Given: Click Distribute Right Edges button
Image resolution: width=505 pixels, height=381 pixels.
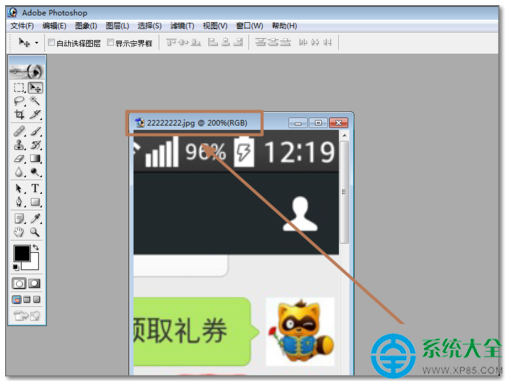Looking at the screenshot, I should click(x=327, y=42).
